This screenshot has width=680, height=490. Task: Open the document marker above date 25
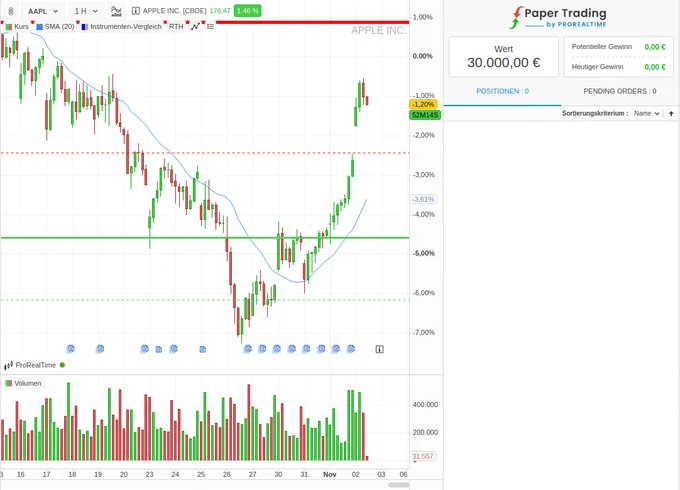pyautogui.click(x=203, y=349)
